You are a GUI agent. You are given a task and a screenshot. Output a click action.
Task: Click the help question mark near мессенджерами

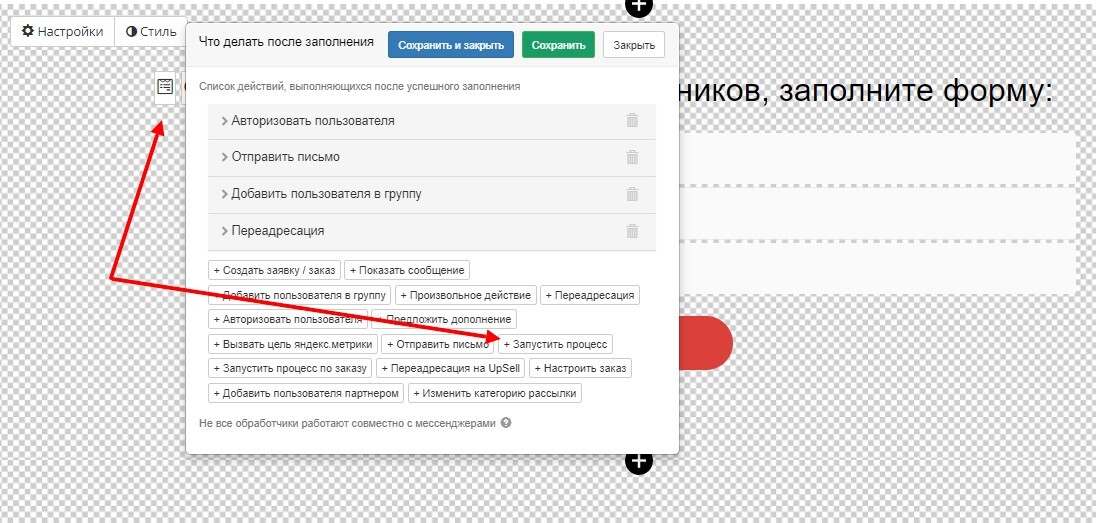(x=506, y=423)
